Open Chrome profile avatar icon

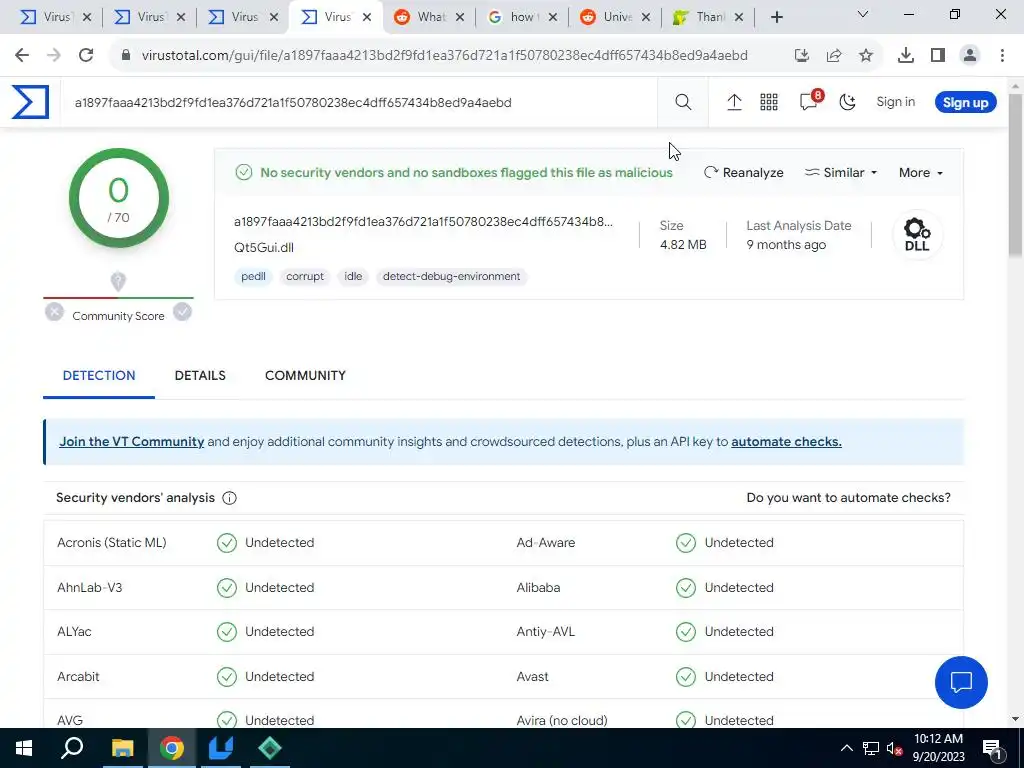click(x=970, y=56)
